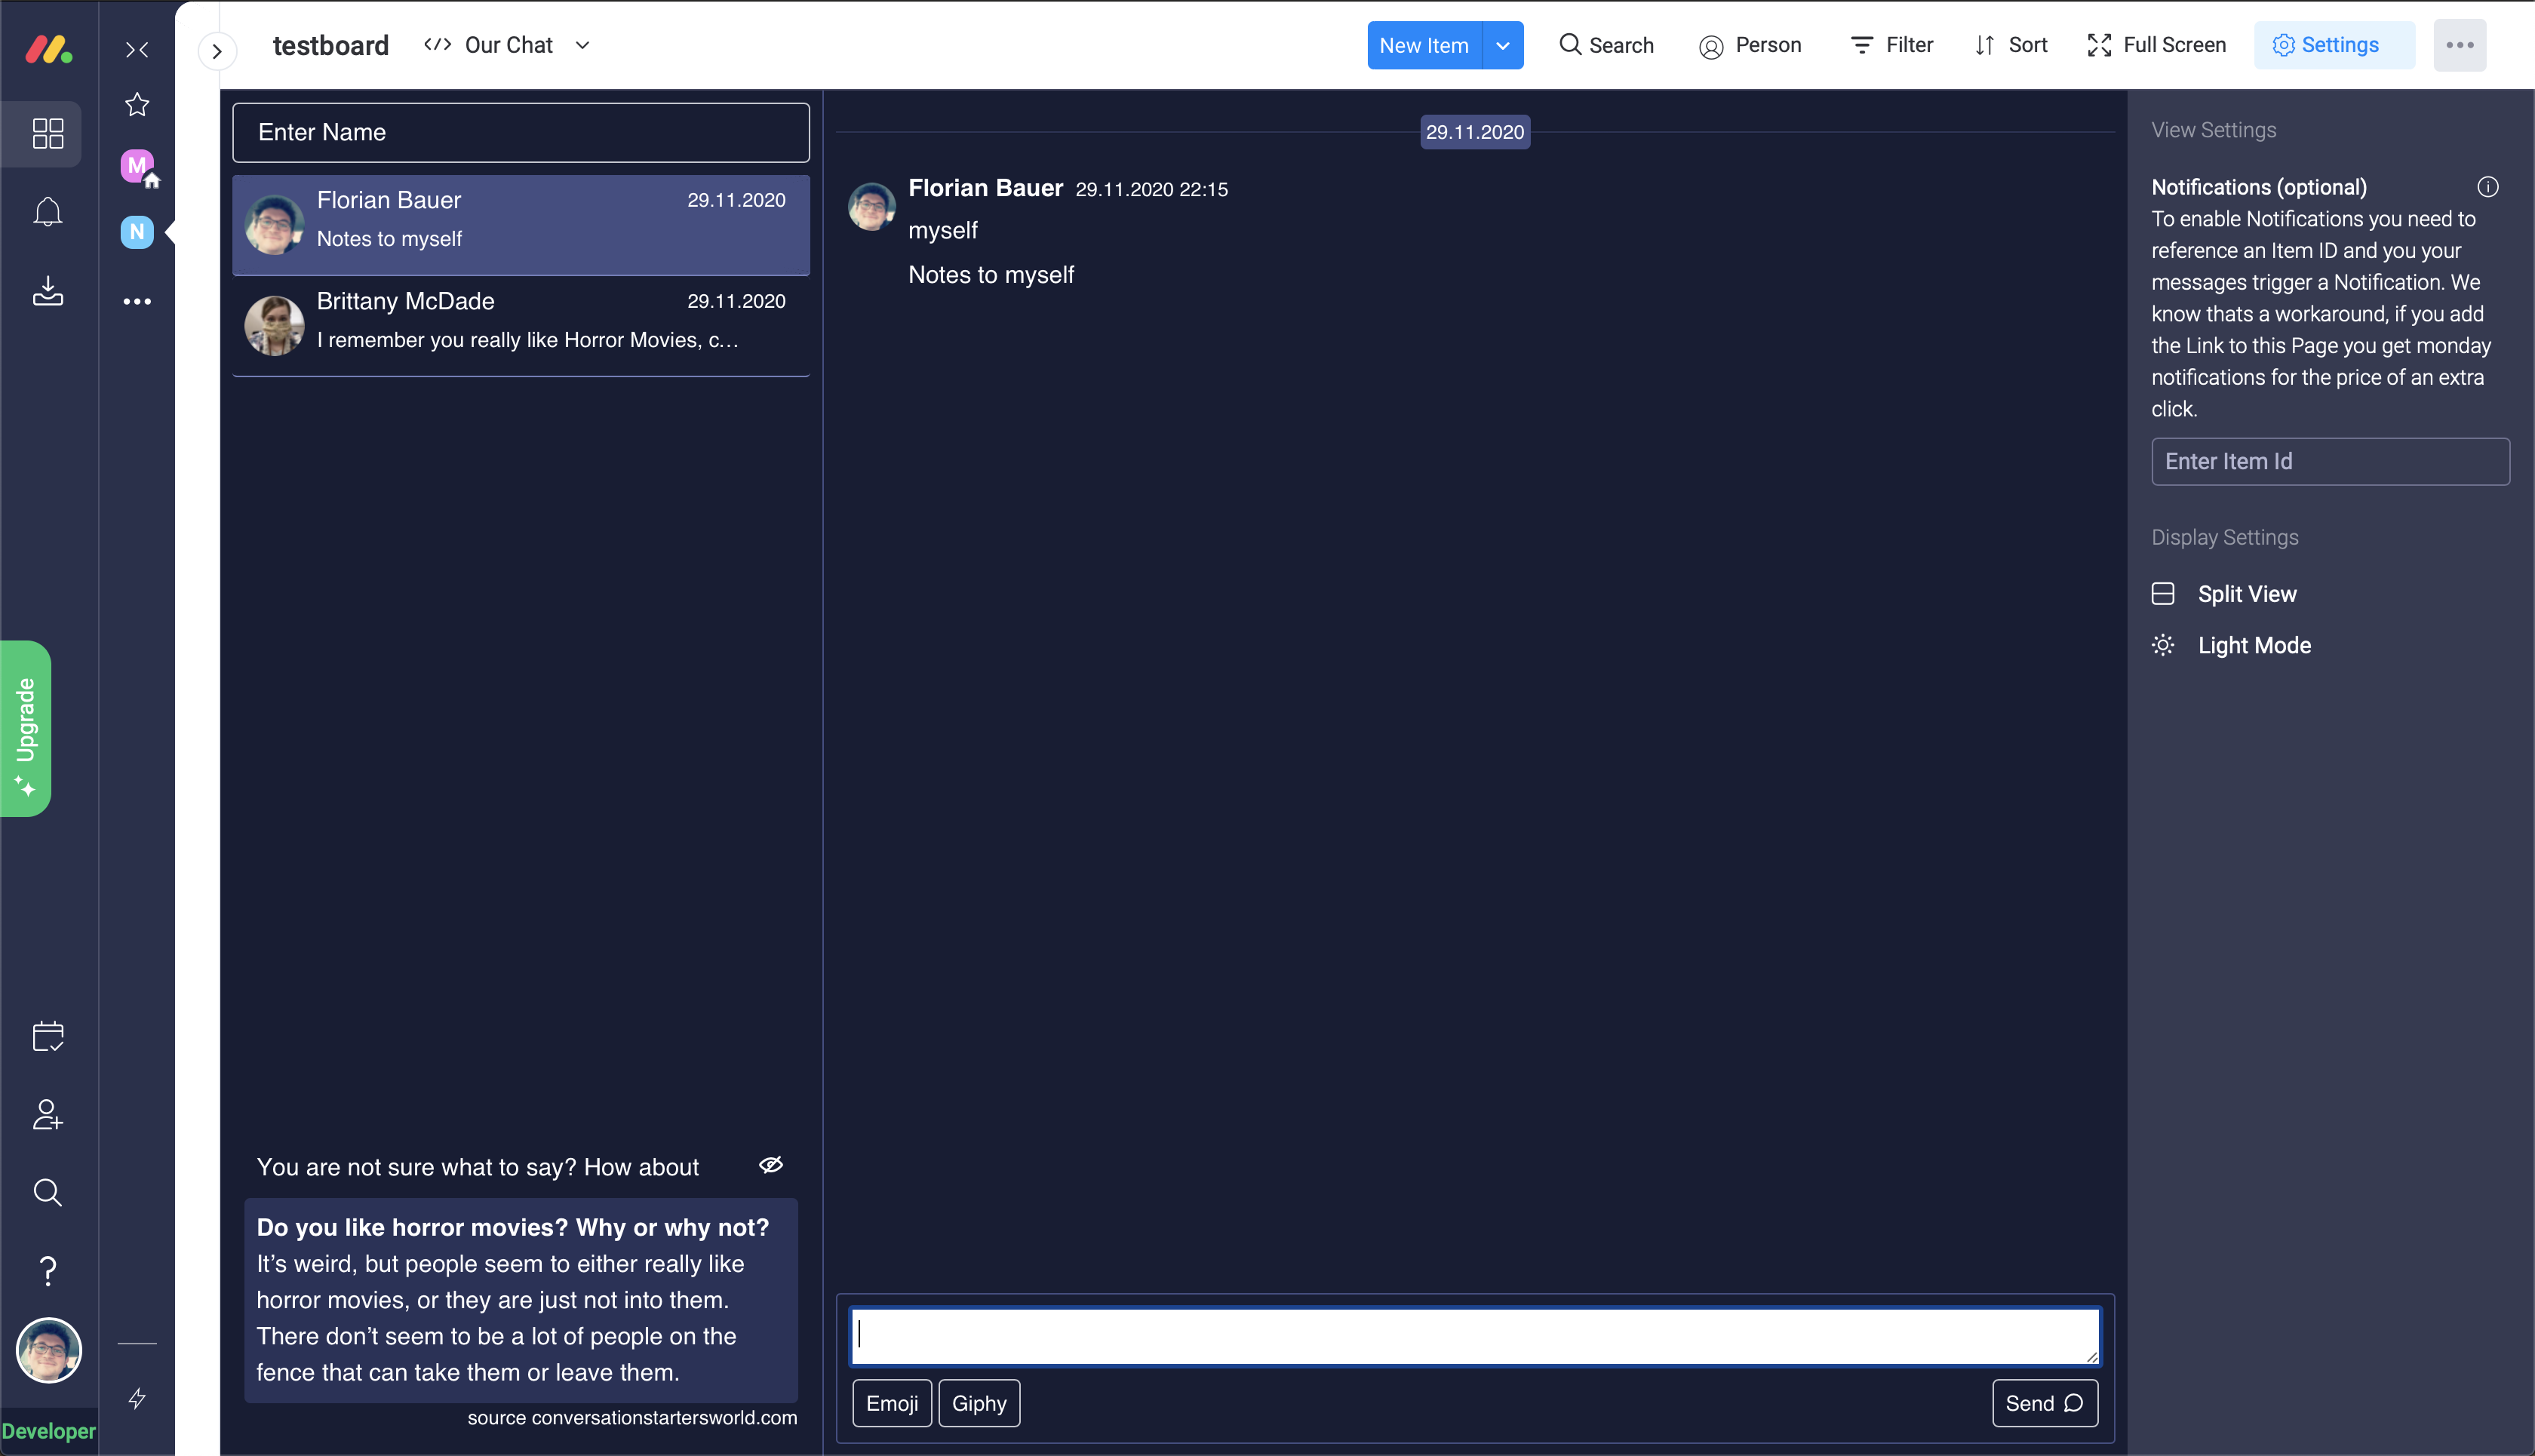Viewport: 2535px width, 1456px height.
Task: Open the Our Chat view dropdown
Action: coord(583,45)
